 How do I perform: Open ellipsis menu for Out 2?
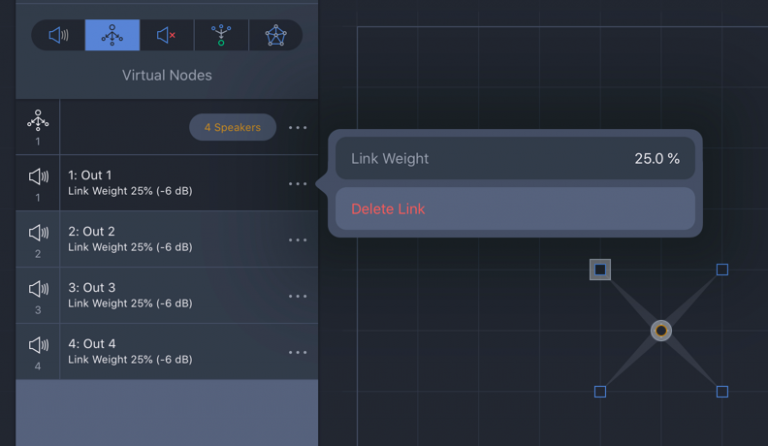(x=297, y=240)
